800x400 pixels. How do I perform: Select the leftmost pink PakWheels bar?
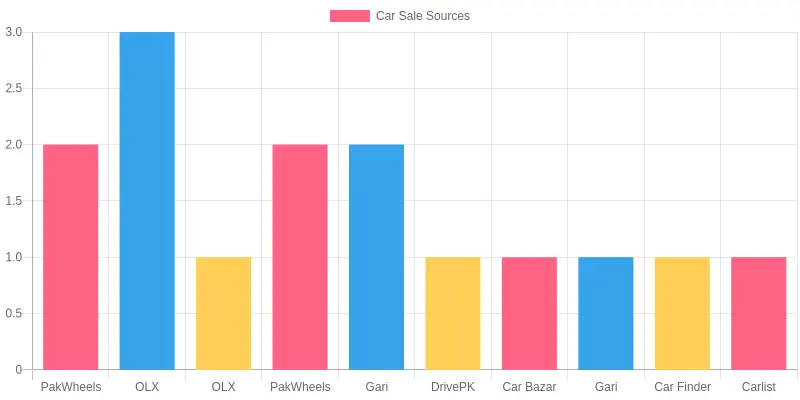click(x=70, y=257)
